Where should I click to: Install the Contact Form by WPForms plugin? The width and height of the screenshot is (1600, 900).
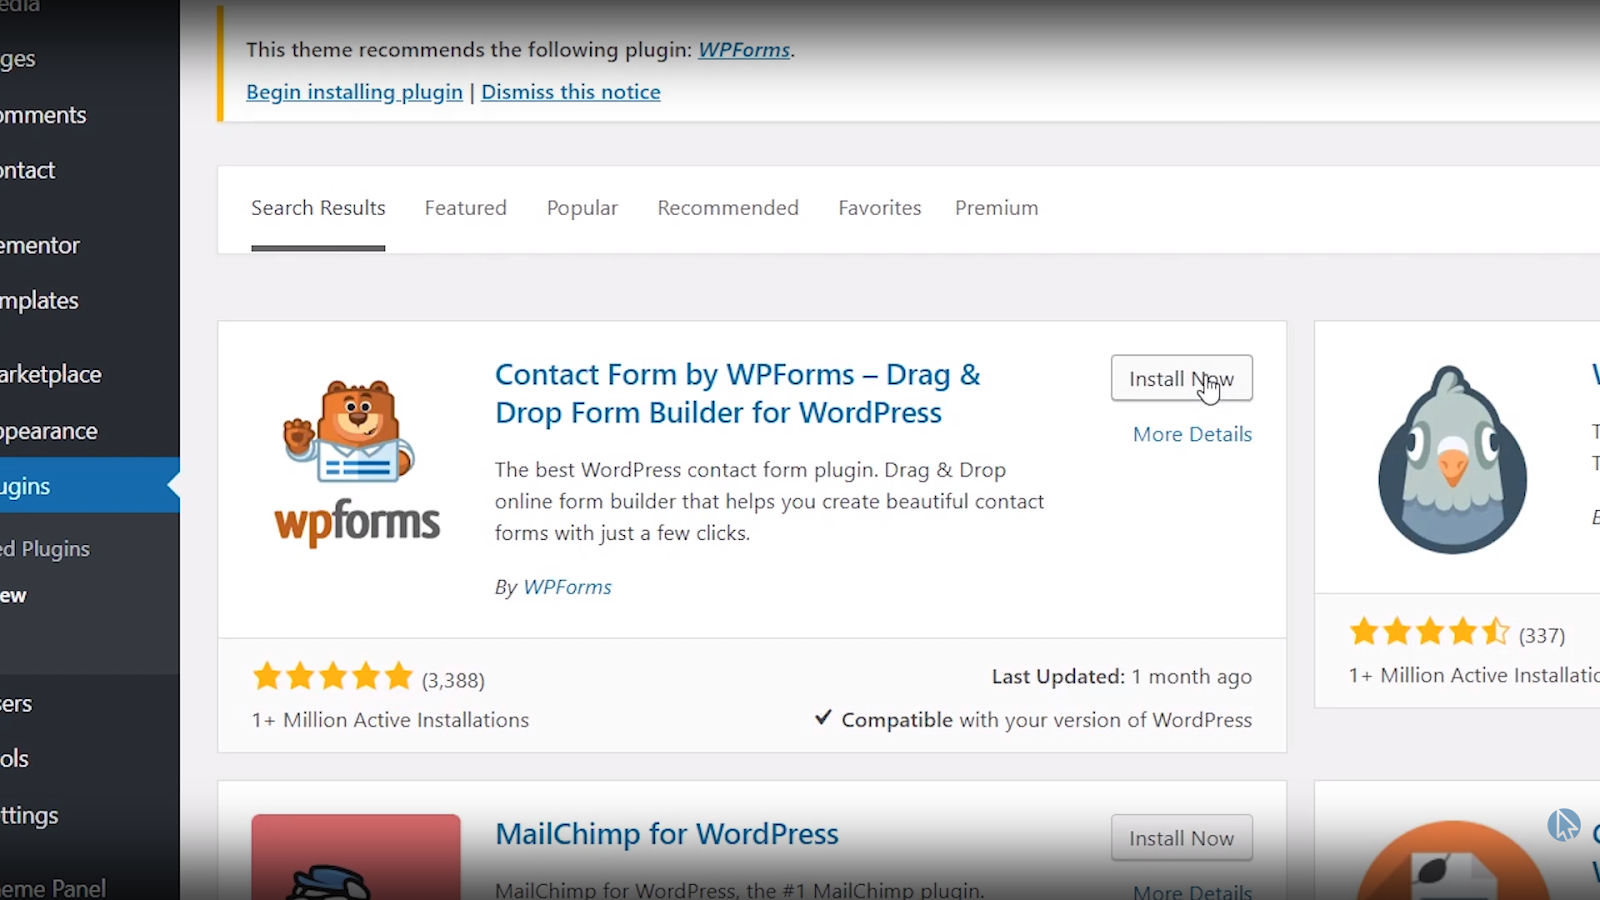click(1181, 379)
